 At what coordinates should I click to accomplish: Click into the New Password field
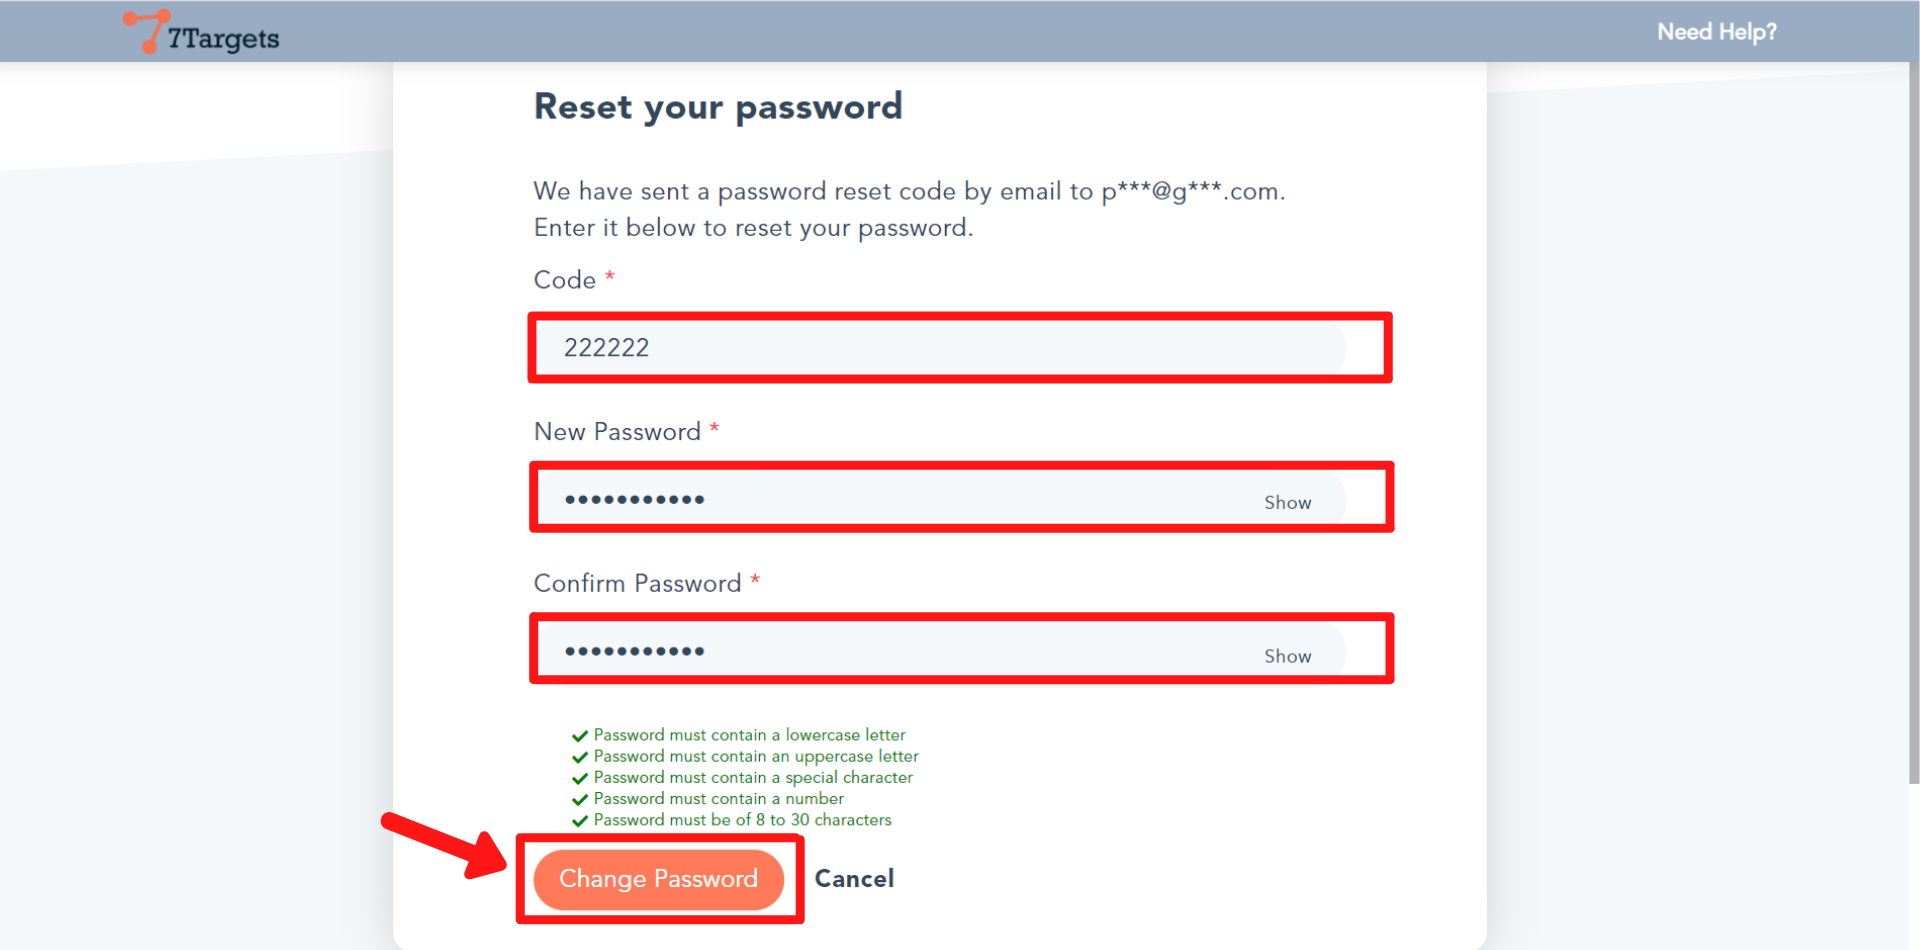pos(900,499)
